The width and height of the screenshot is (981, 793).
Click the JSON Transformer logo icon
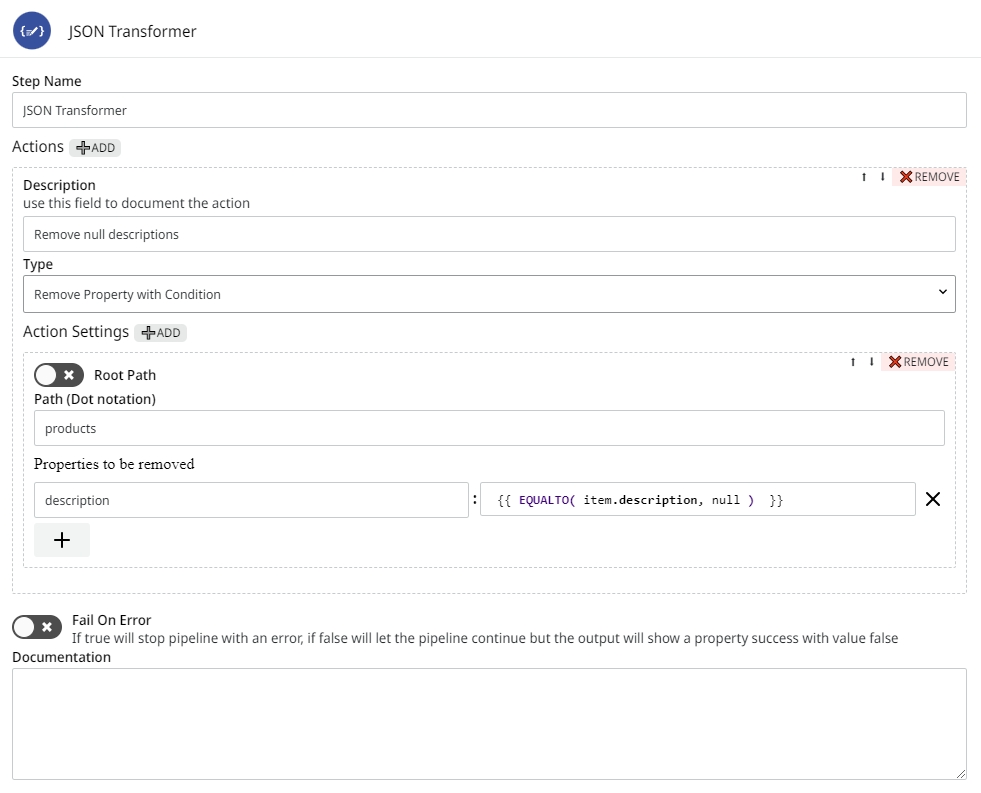click(32, 31)
